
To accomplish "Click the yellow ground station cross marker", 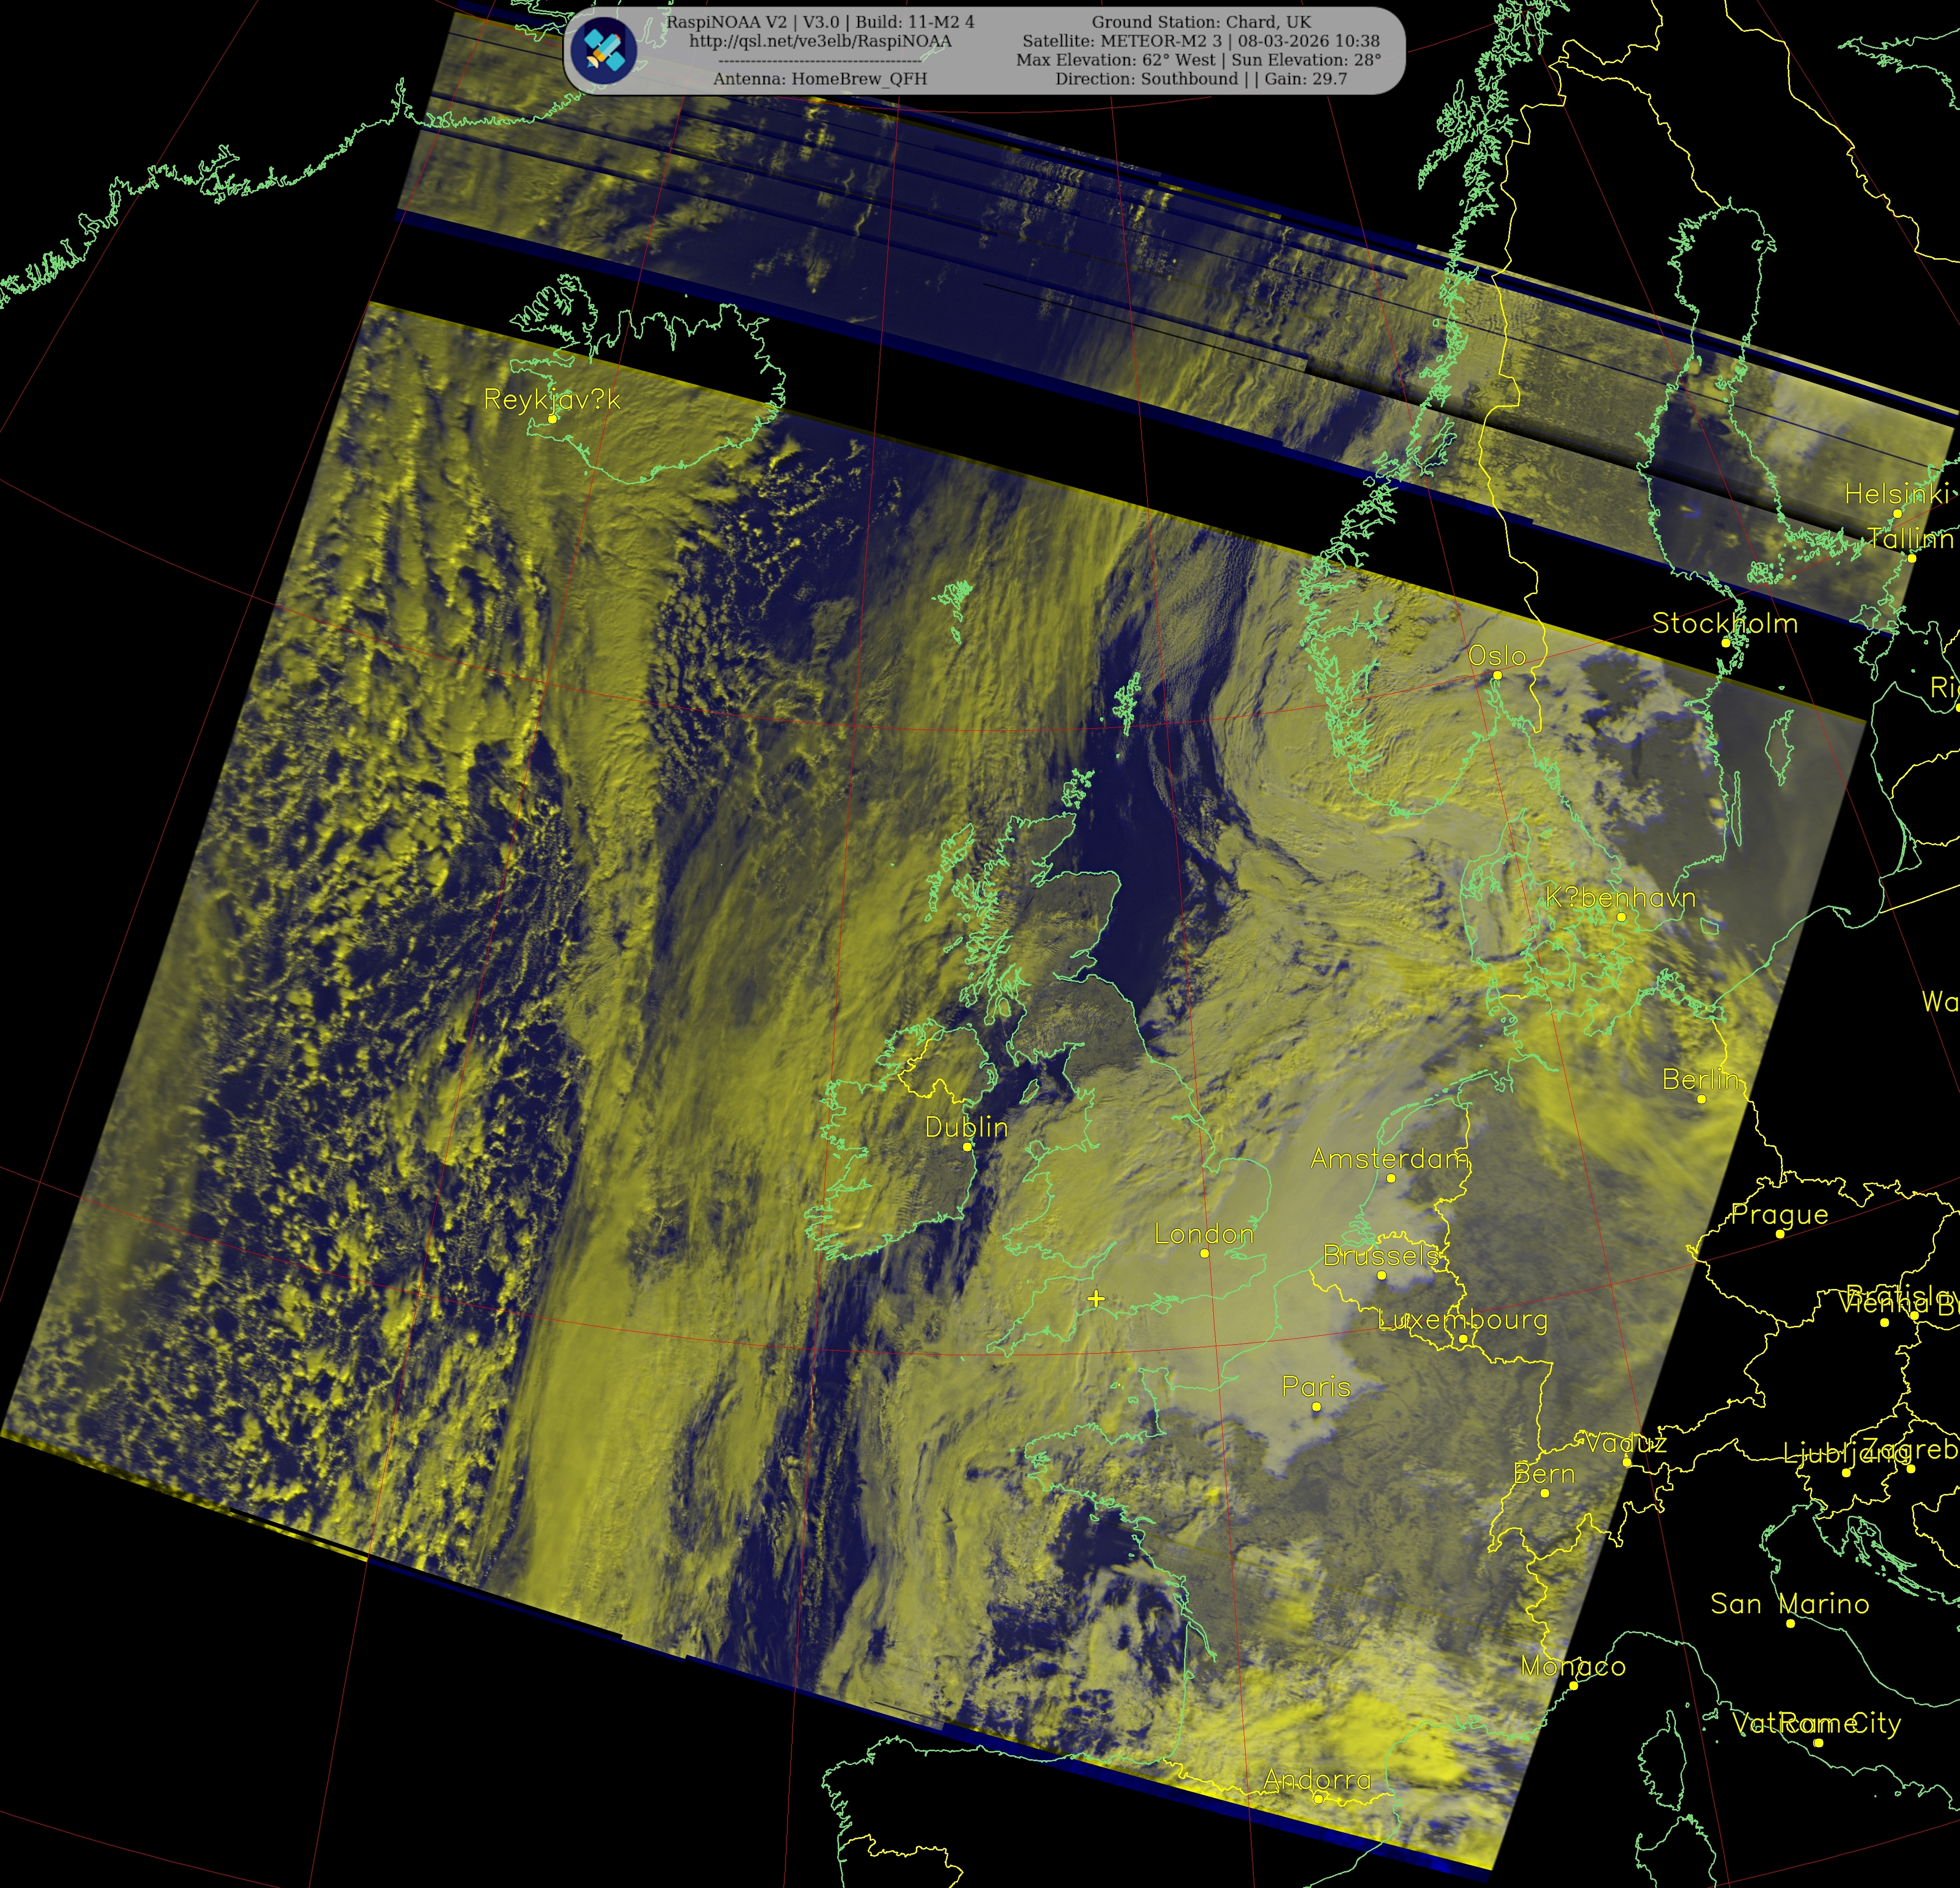I will click(1096, 1299).
